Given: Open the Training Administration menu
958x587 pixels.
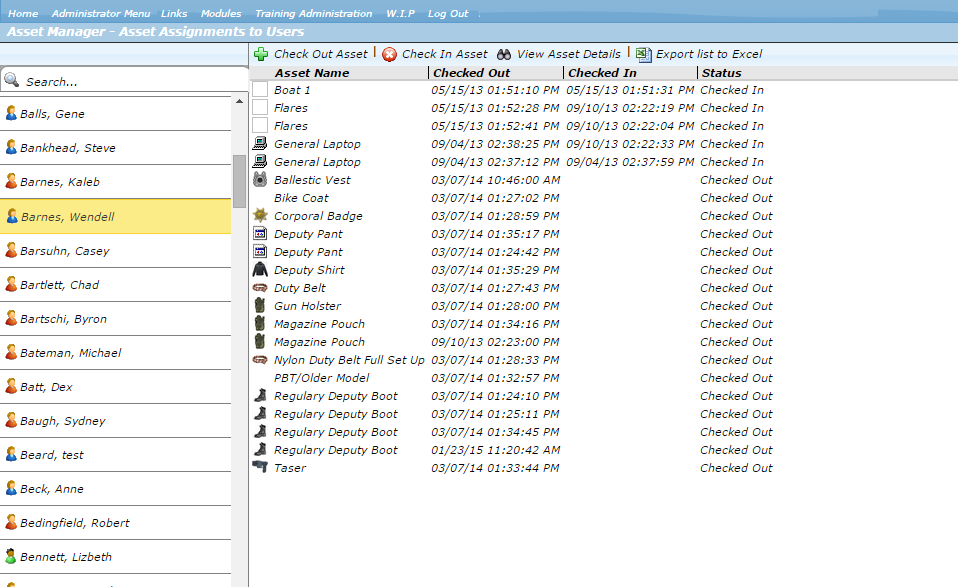Looking at the screenshot, I should (313, 14).
